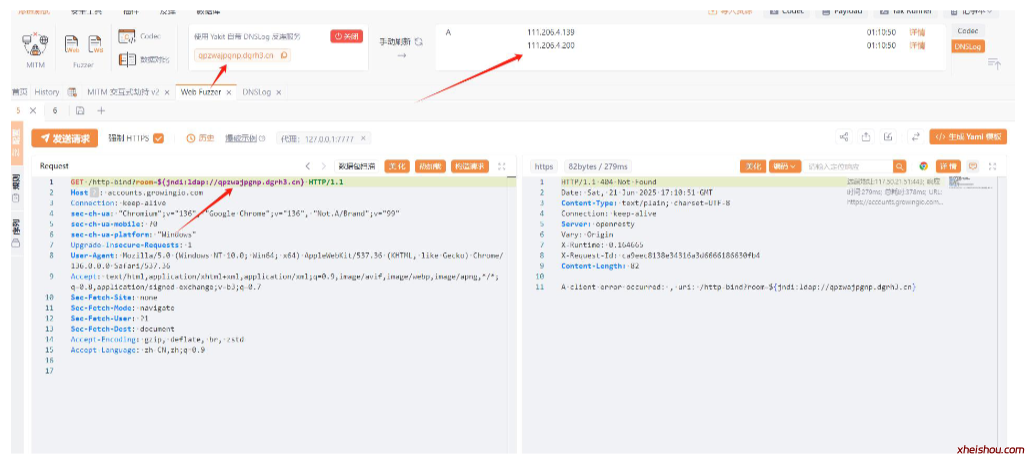
Task: Add a new fuzzer sub-tab with plus
Action: point(101,111)
